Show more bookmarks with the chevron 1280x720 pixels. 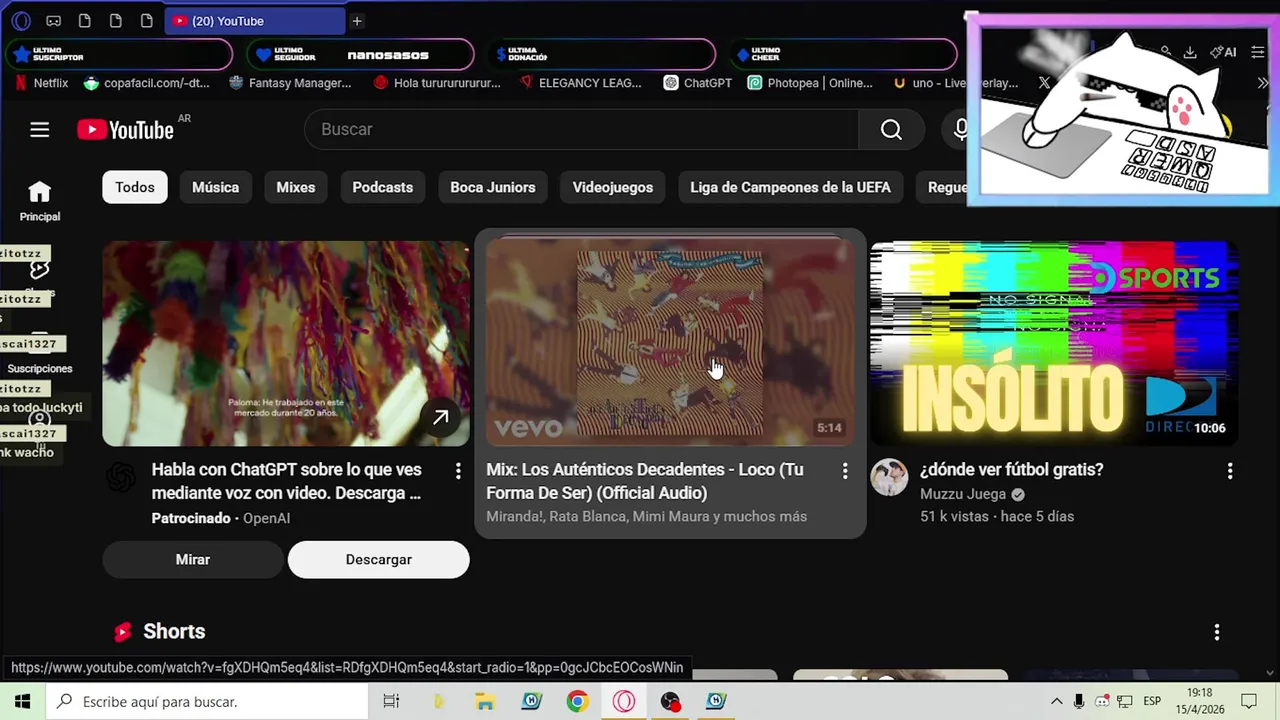(x=1262, y=83)
